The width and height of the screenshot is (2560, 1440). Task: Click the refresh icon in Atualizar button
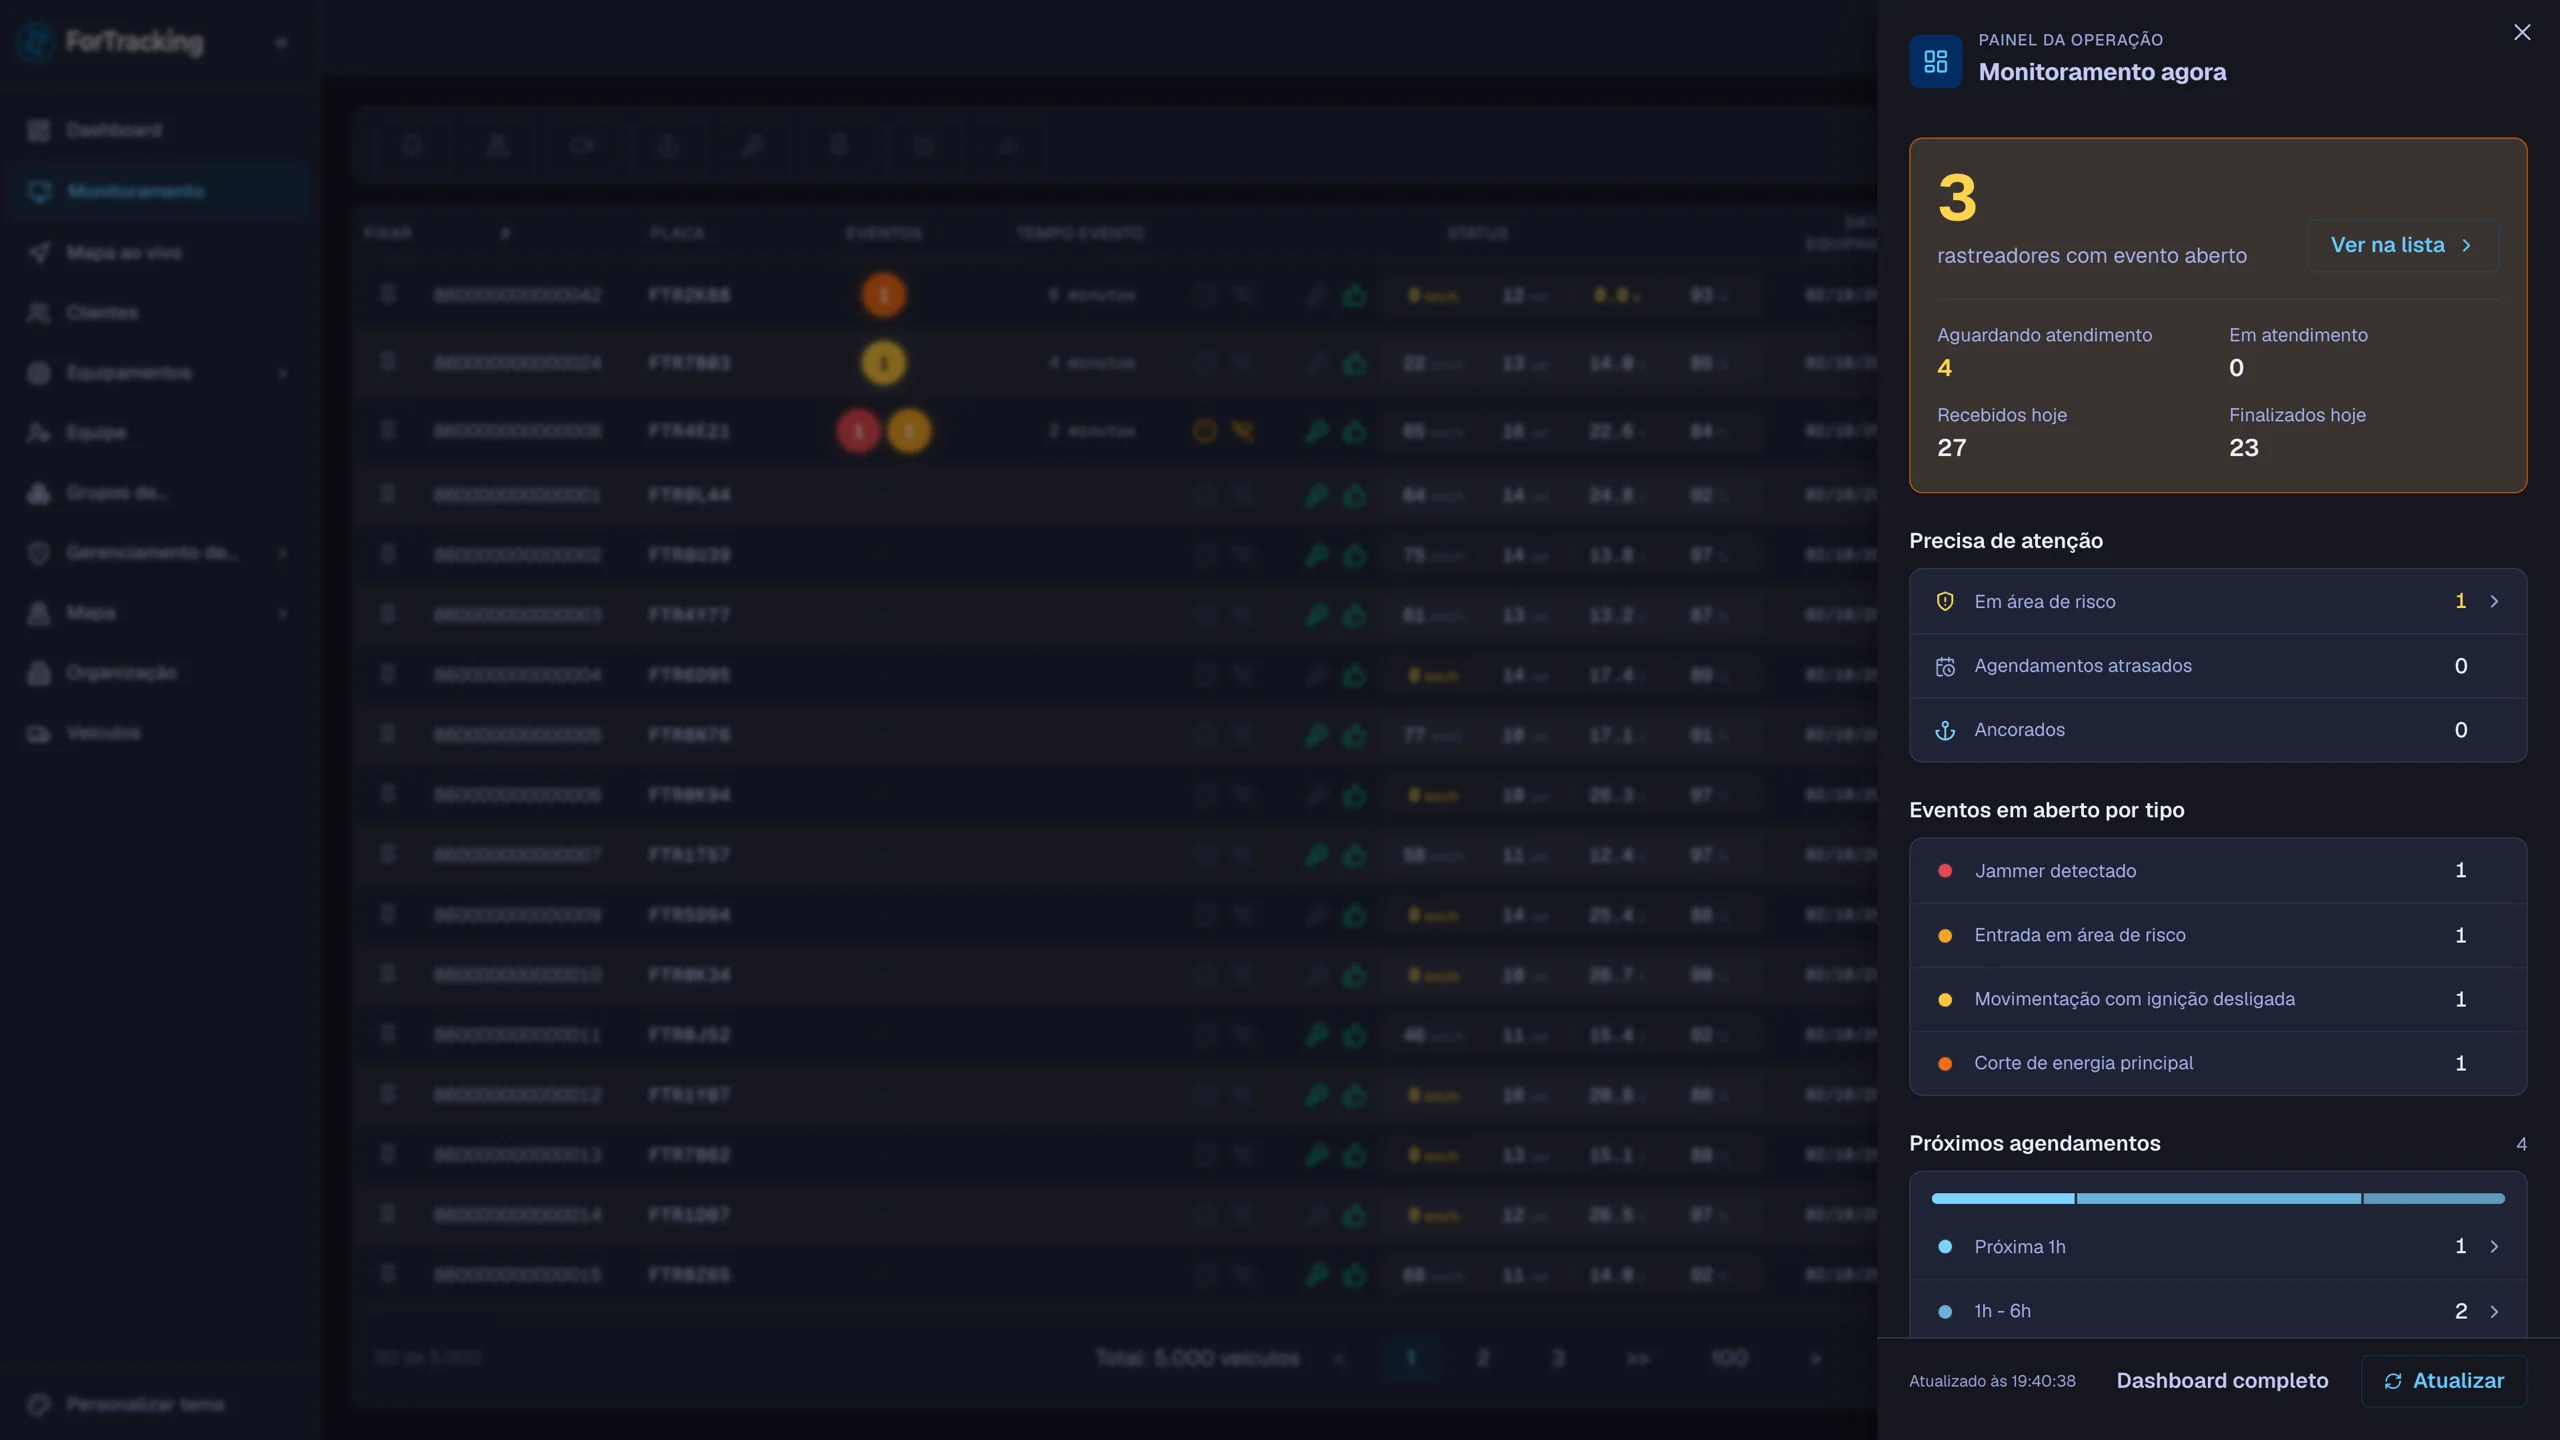coord(2392,1381)
